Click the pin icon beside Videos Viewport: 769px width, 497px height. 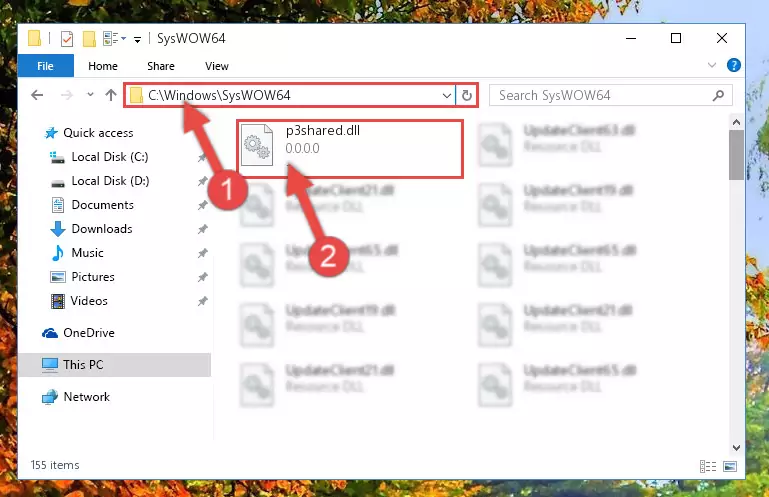click(203, 301)
